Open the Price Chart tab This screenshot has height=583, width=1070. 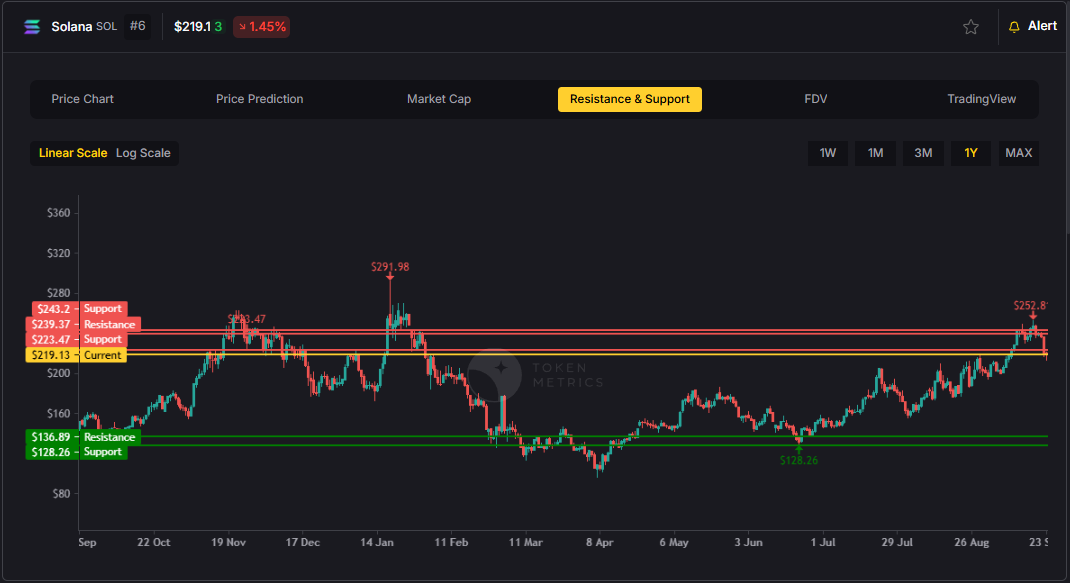[x=83, y=99]
